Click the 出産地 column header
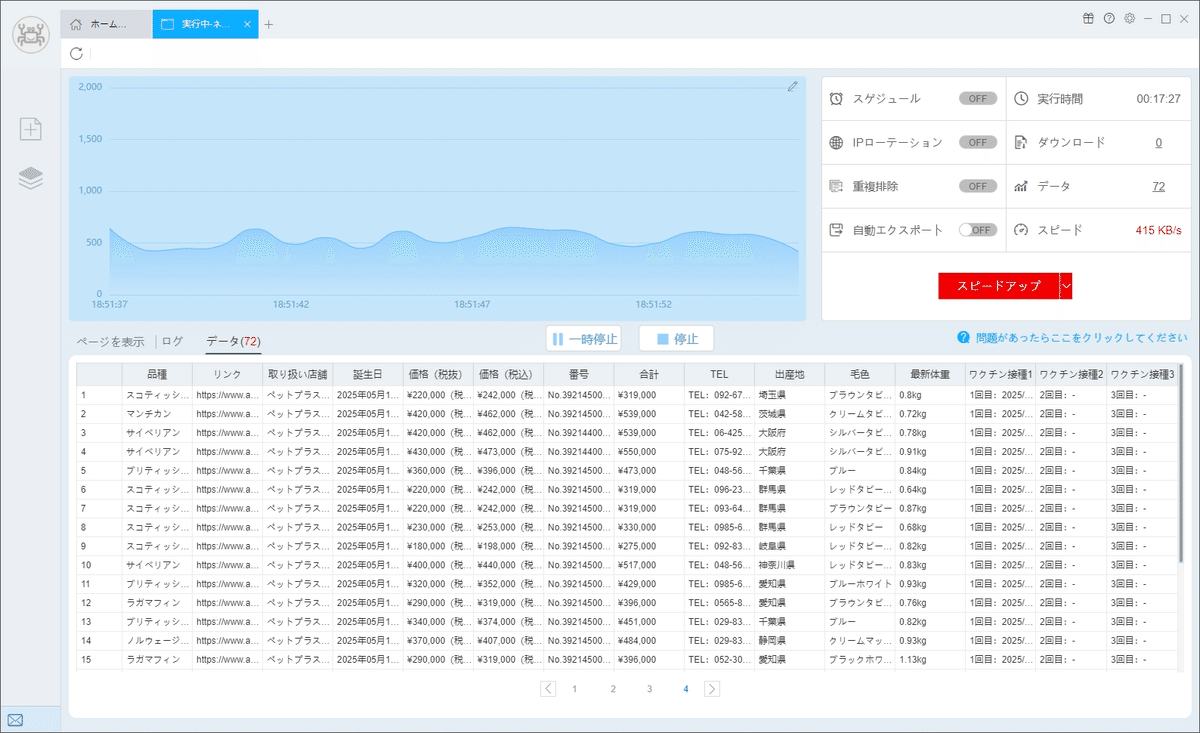Viewport: 1200px width, 733px height. click(x=789, y=374)
